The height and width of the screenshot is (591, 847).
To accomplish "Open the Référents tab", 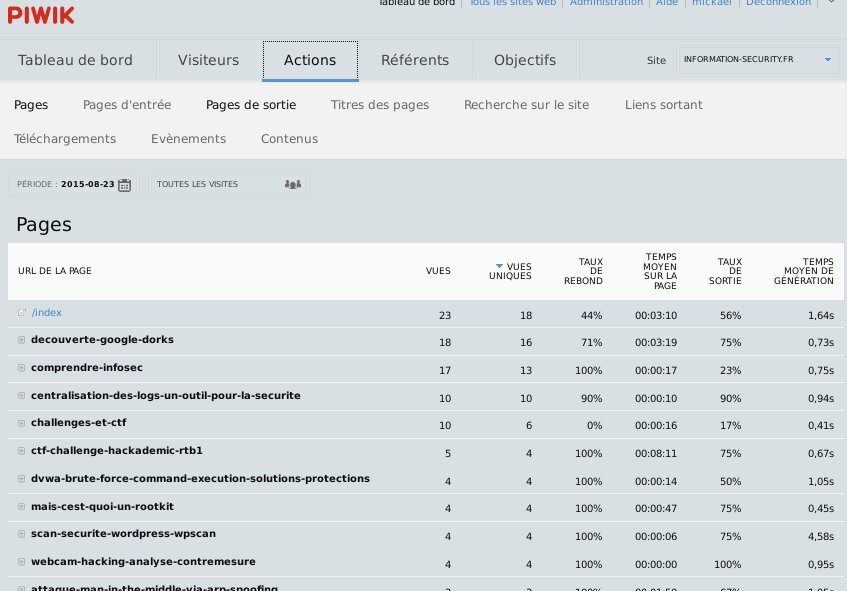I will [414, 60].
